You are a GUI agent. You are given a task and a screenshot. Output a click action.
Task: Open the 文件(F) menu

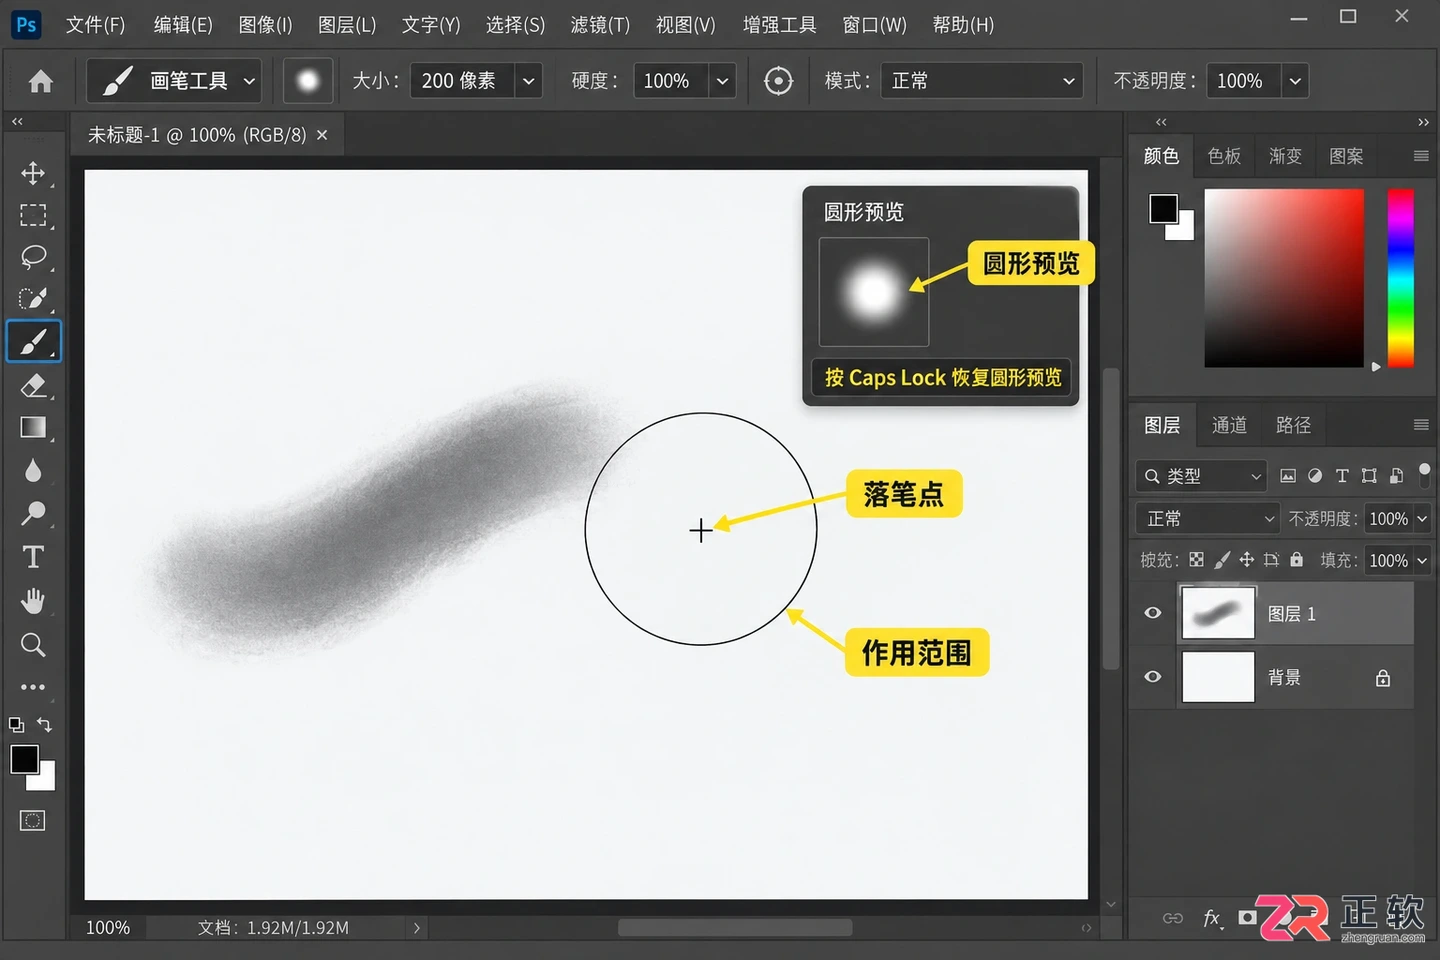click(95, 24)
